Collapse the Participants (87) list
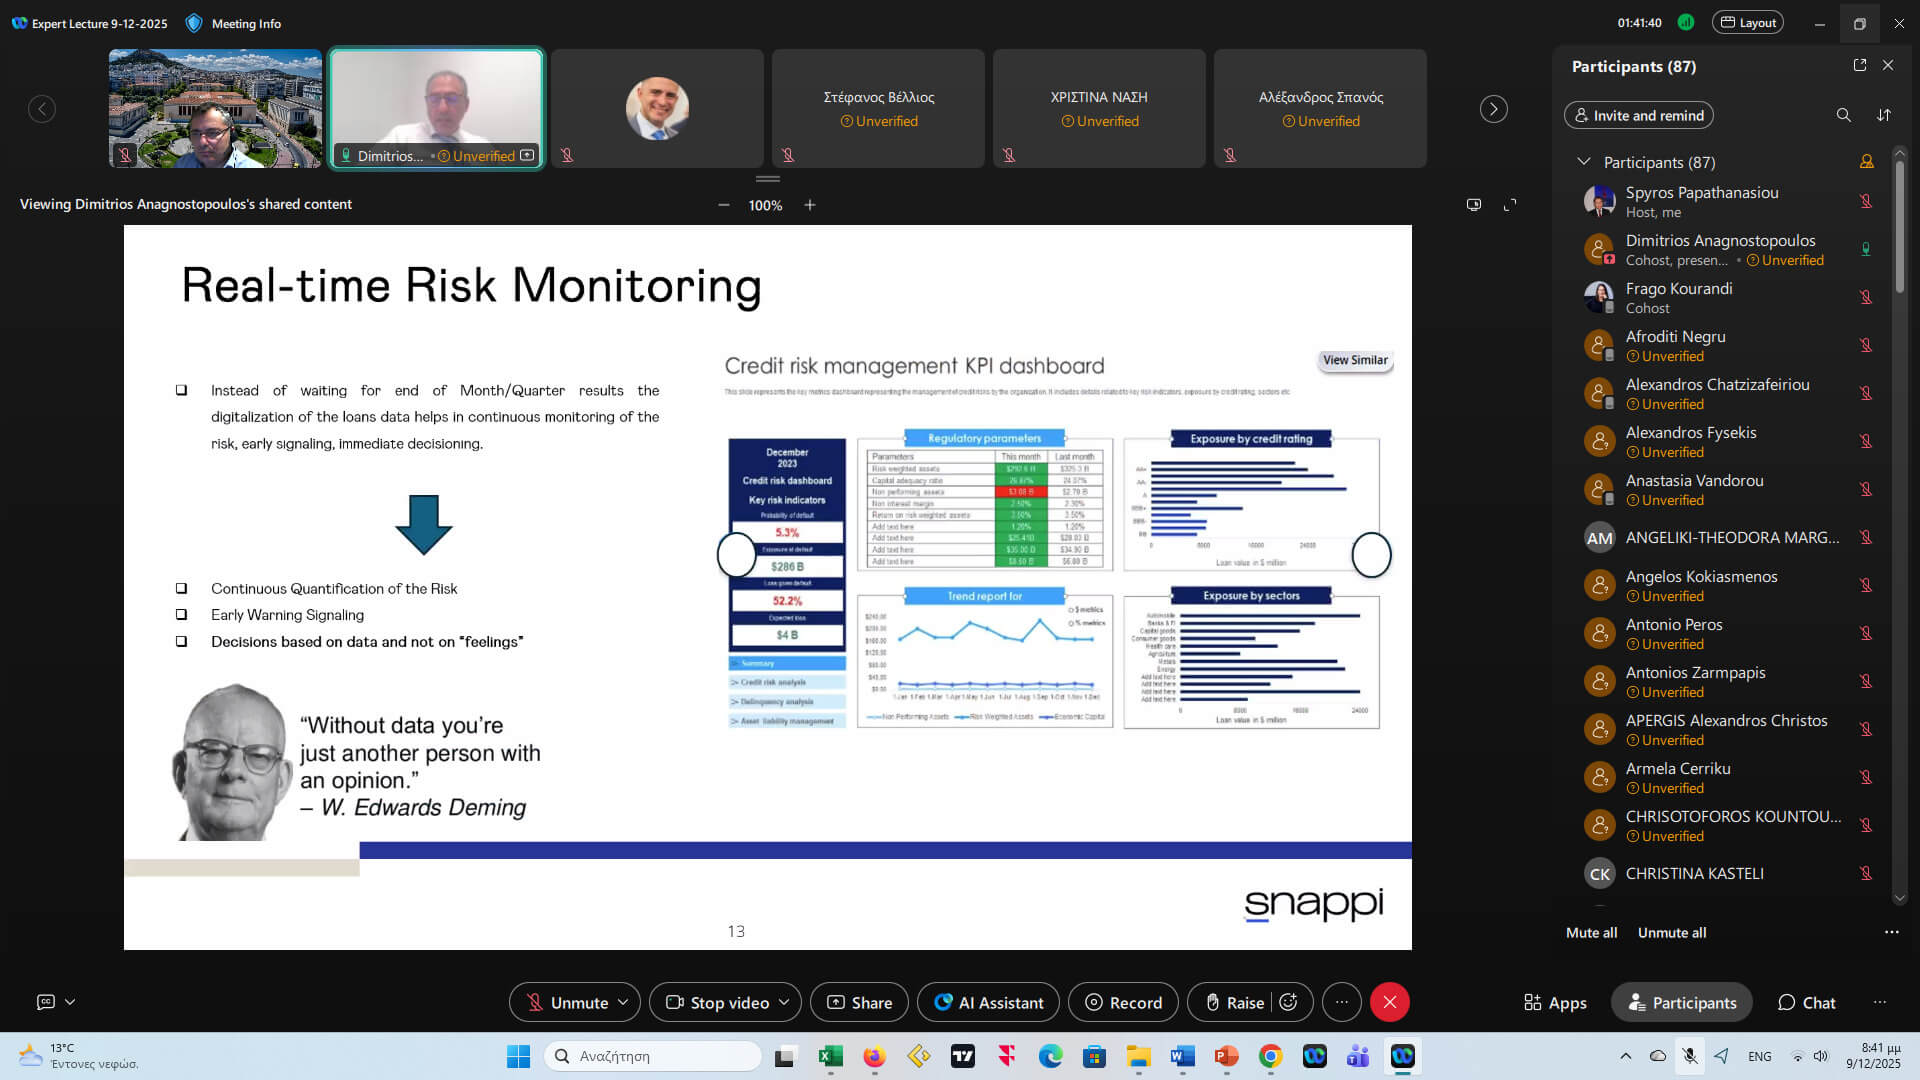1920x1080 pixels. coord(1583,162)
